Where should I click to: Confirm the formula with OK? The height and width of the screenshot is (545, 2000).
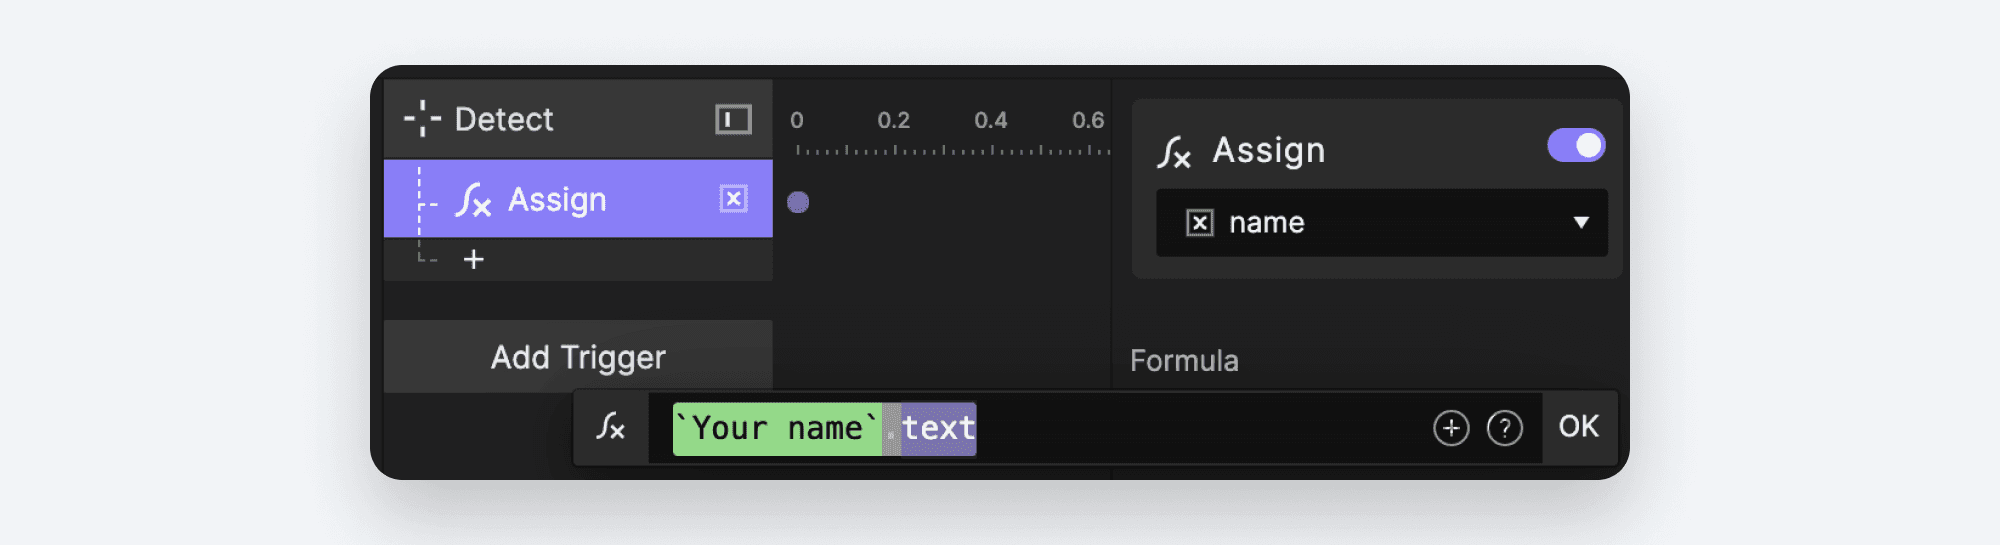1579,427
